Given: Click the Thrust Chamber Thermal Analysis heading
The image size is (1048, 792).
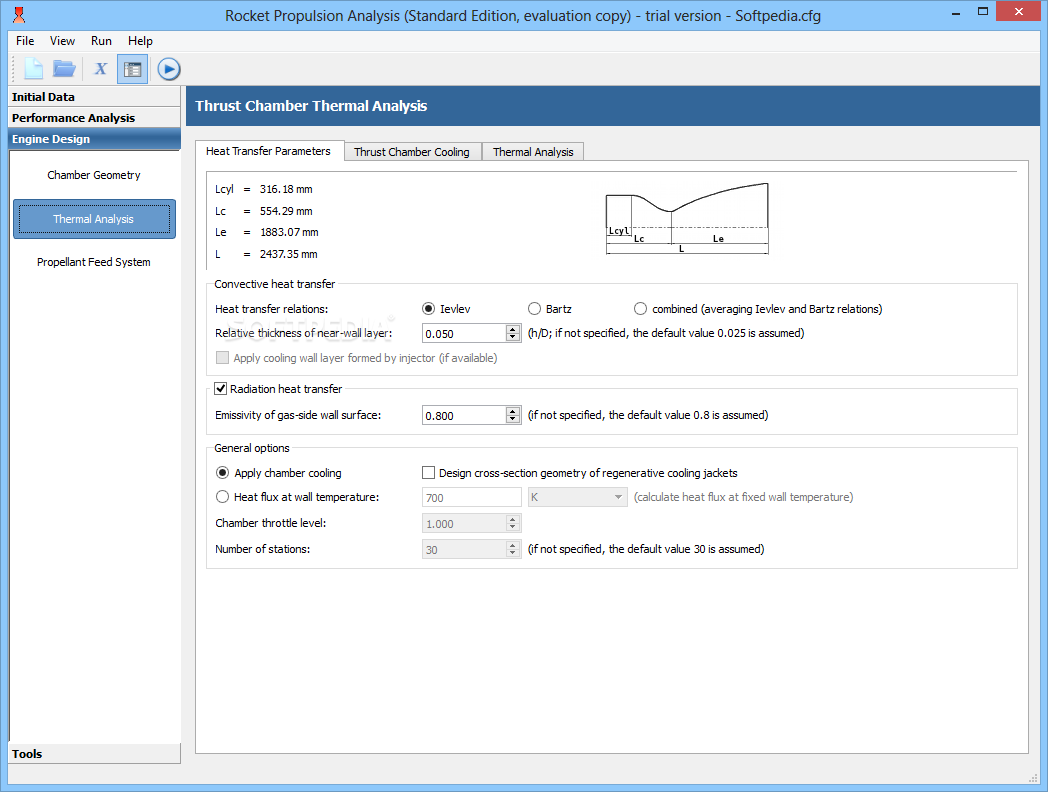Looking at the screenshot, I should [311, 106].
